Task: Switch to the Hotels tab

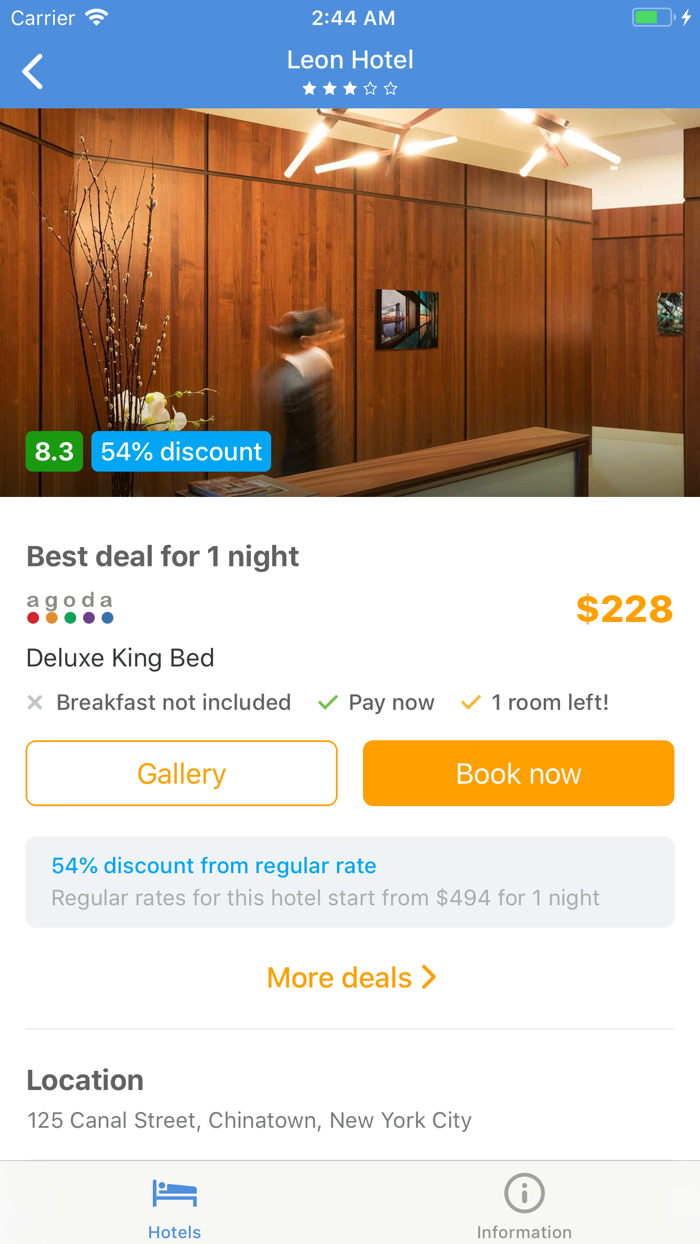Action: pyautogui.click(x=174, y=1205)
